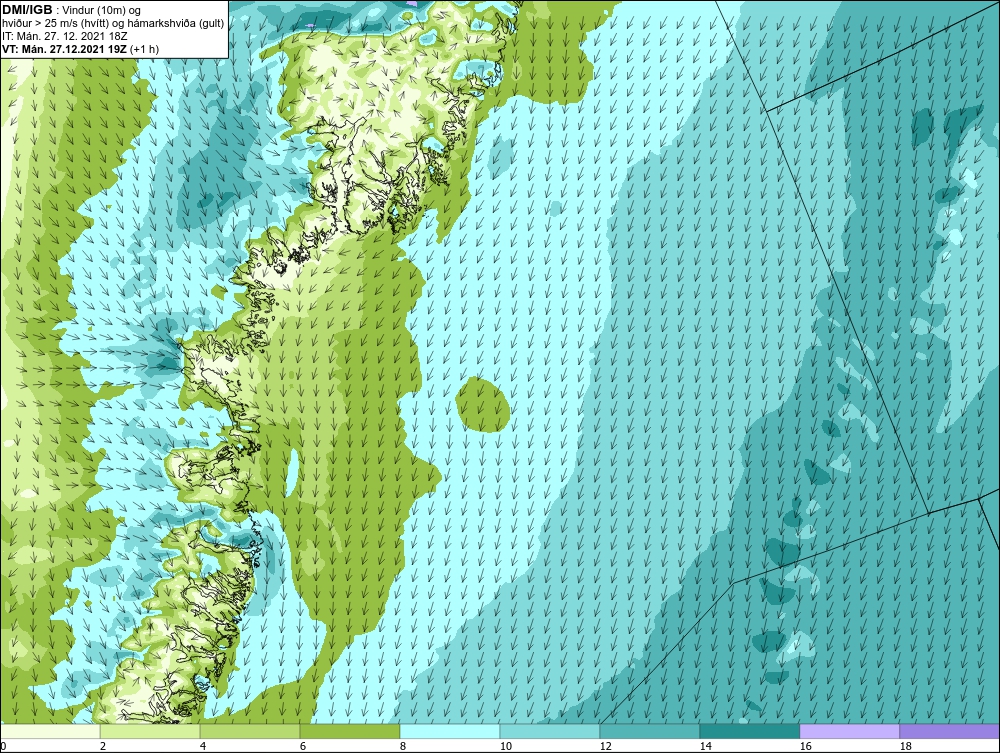Click the 8–10 m/s pale cyan swatch
This screenshot has height=753, width=1000.
click(x=450, y=731)
